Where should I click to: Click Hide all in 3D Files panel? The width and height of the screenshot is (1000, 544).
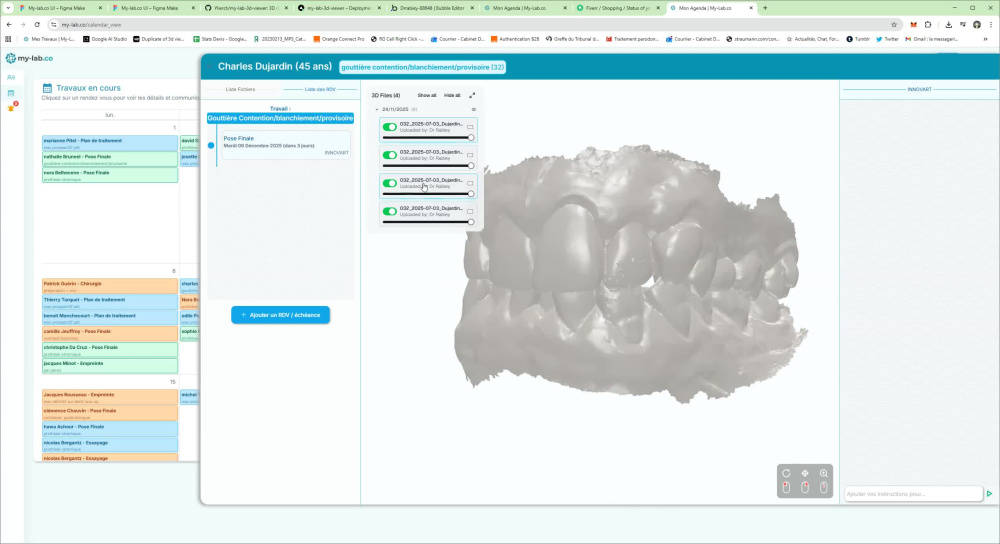coord(452,95)
